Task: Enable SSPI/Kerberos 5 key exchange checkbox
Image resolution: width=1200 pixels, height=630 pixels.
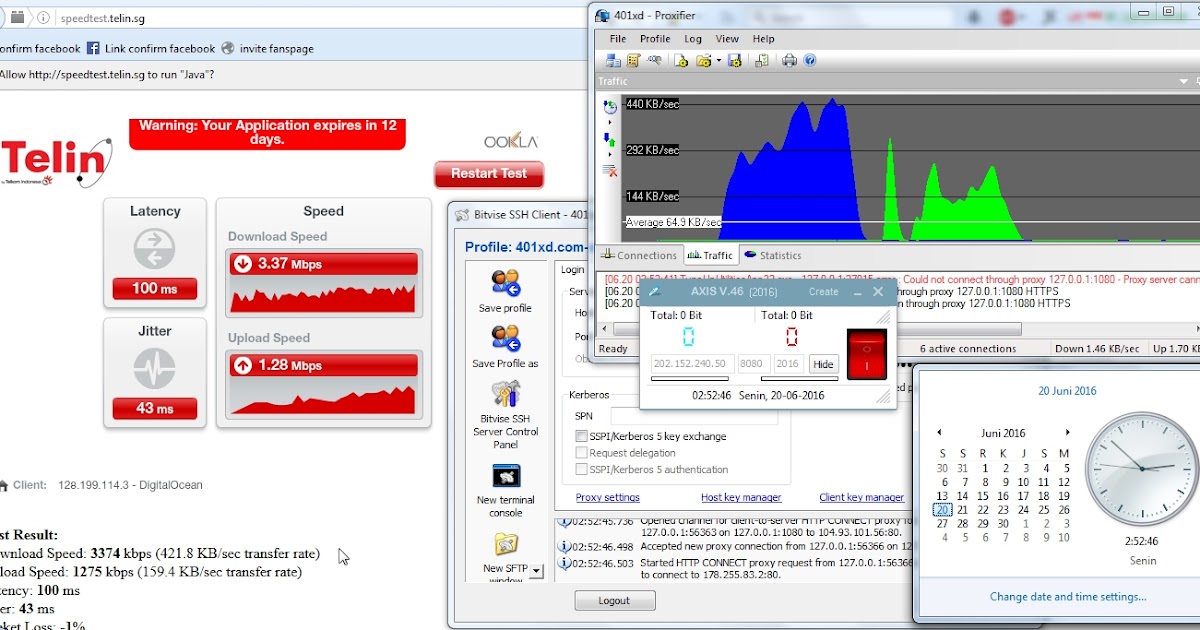Action: (x=581, y=436)
